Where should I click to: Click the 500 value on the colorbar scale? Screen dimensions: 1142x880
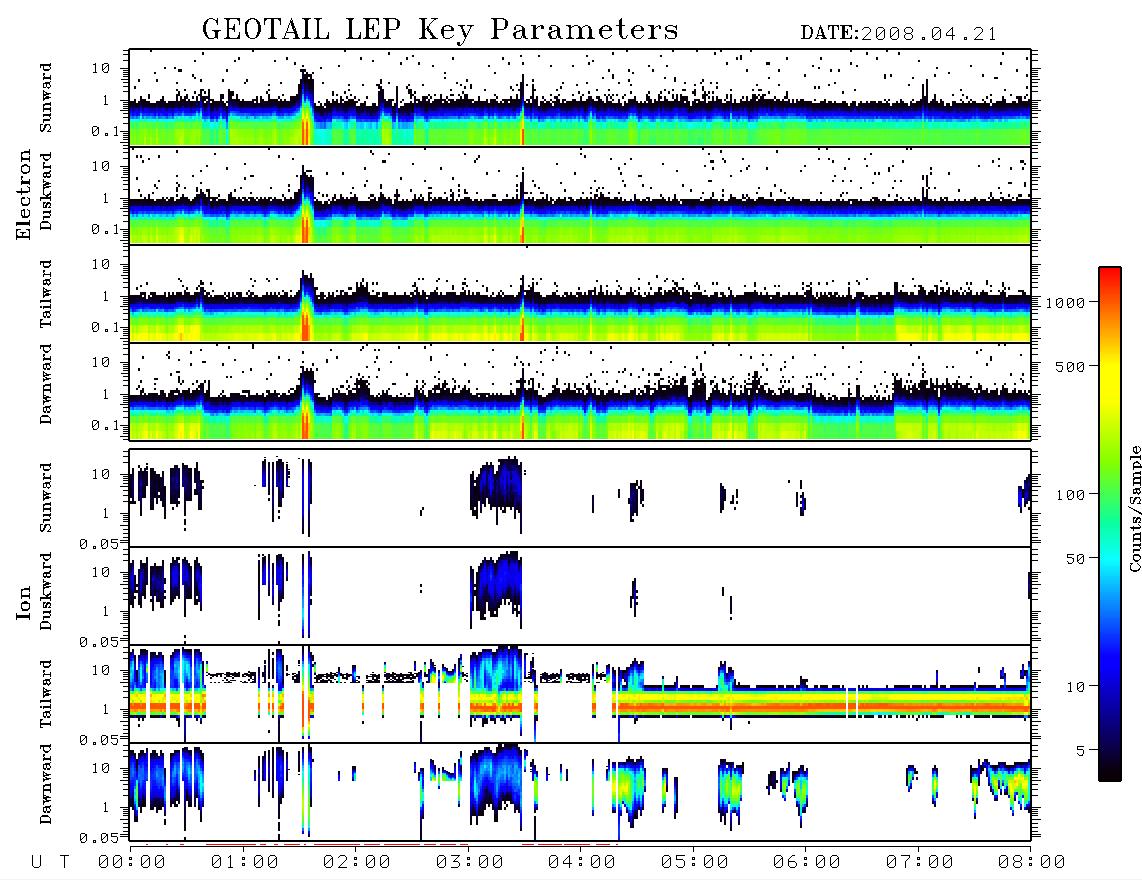click(x=1070, y=366)
